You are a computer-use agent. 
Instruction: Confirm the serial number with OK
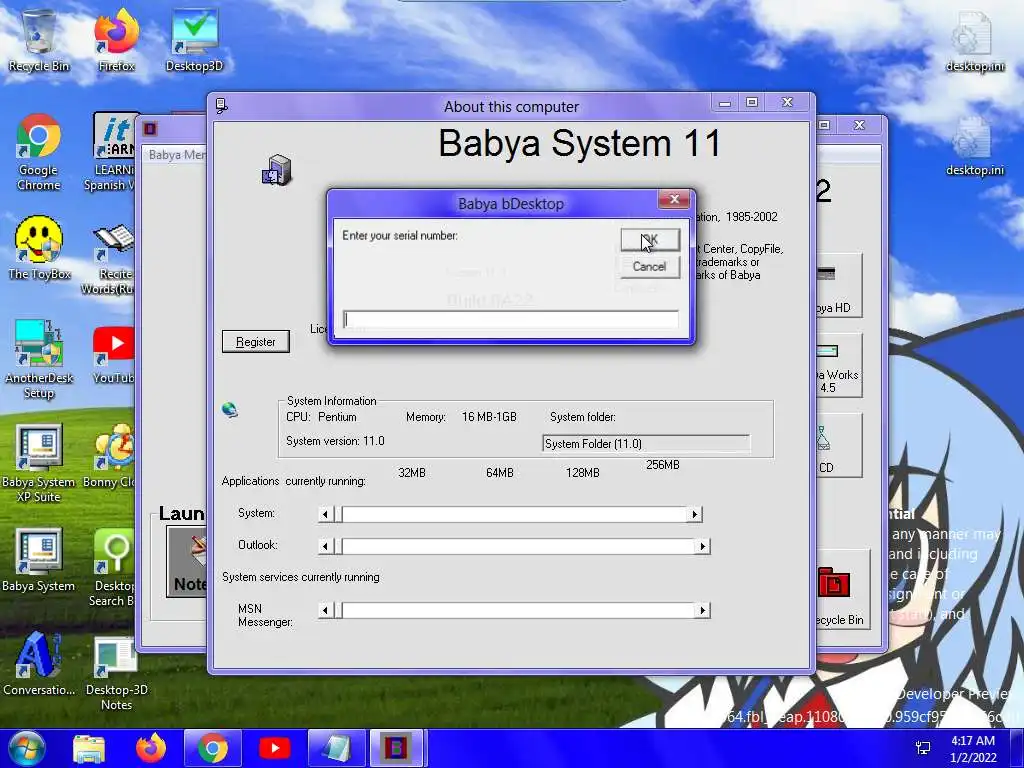pyautogui.click(x=650, y=240)
